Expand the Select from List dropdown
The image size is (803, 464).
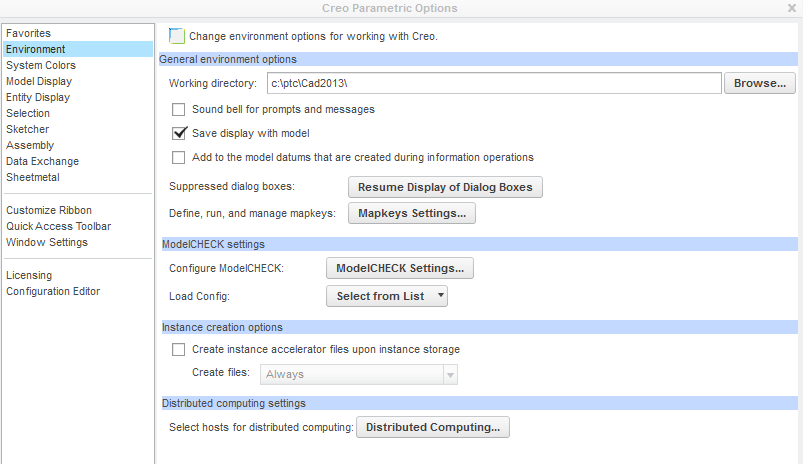(387, 296)
